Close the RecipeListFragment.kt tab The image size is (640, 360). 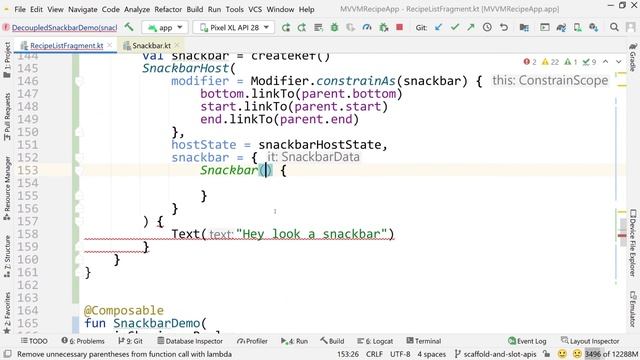coord(110,45)
